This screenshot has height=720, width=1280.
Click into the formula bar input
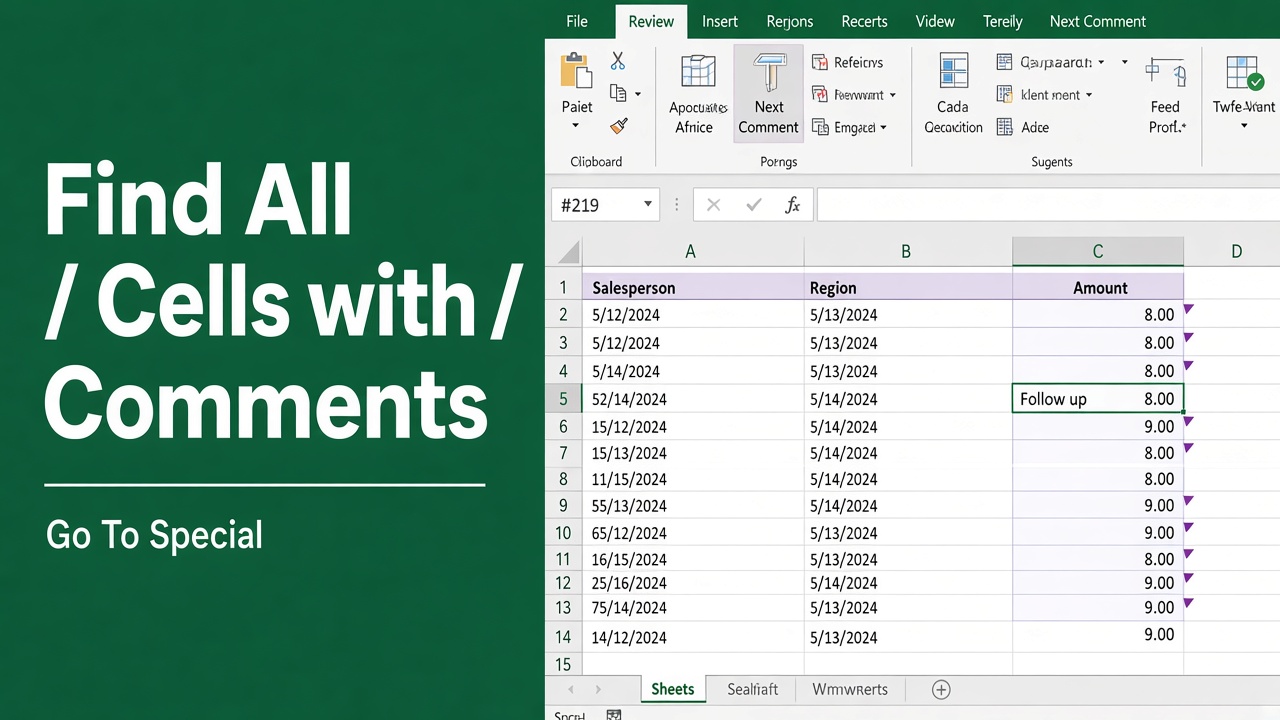point(1048,205)
